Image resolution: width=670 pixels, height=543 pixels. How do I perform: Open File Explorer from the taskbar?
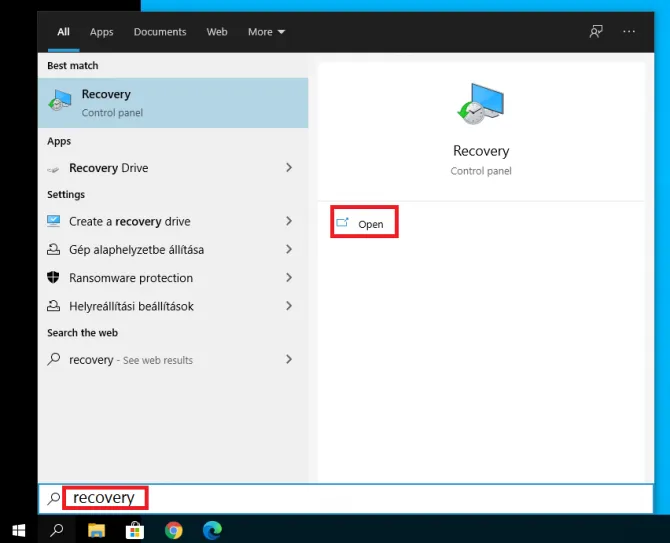click(x=96, y=530)
